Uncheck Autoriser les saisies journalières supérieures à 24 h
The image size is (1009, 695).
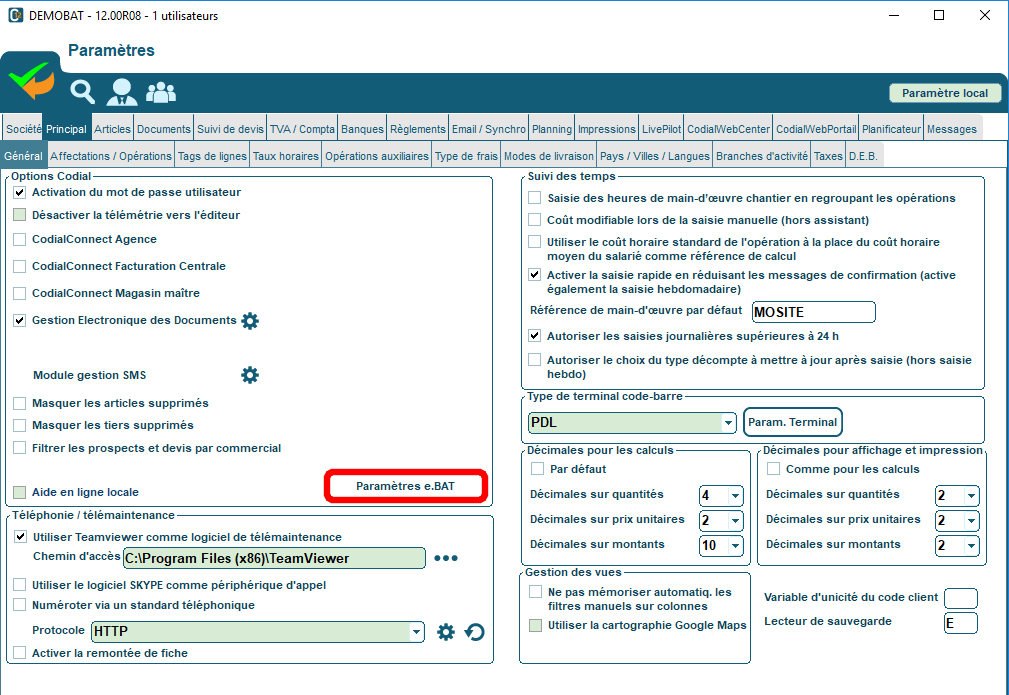pos(535,336)
